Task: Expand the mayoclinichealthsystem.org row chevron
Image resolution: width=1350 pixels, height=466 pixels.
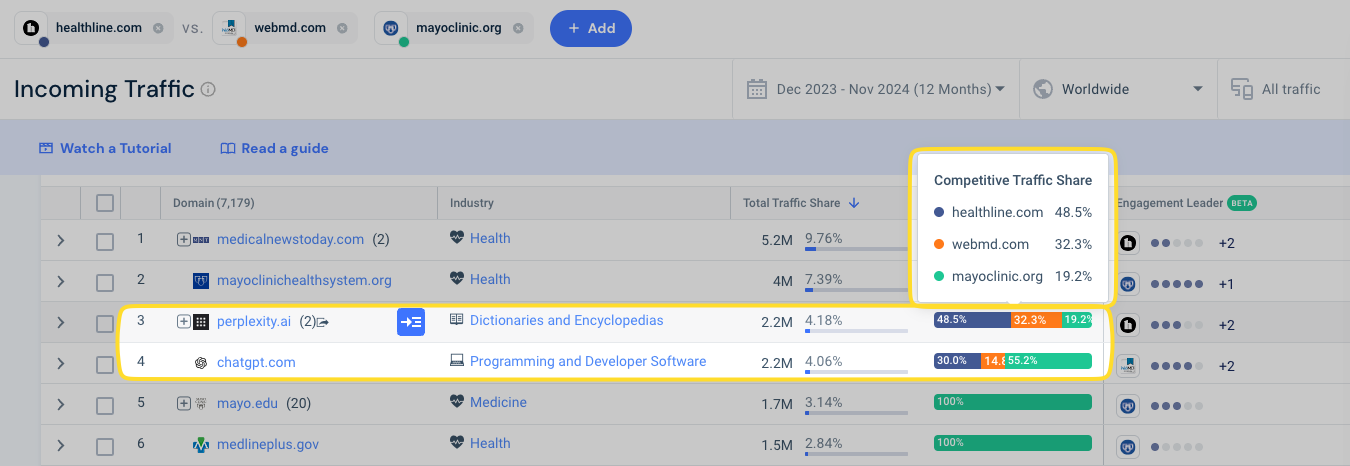Action: tap(60, 281)
